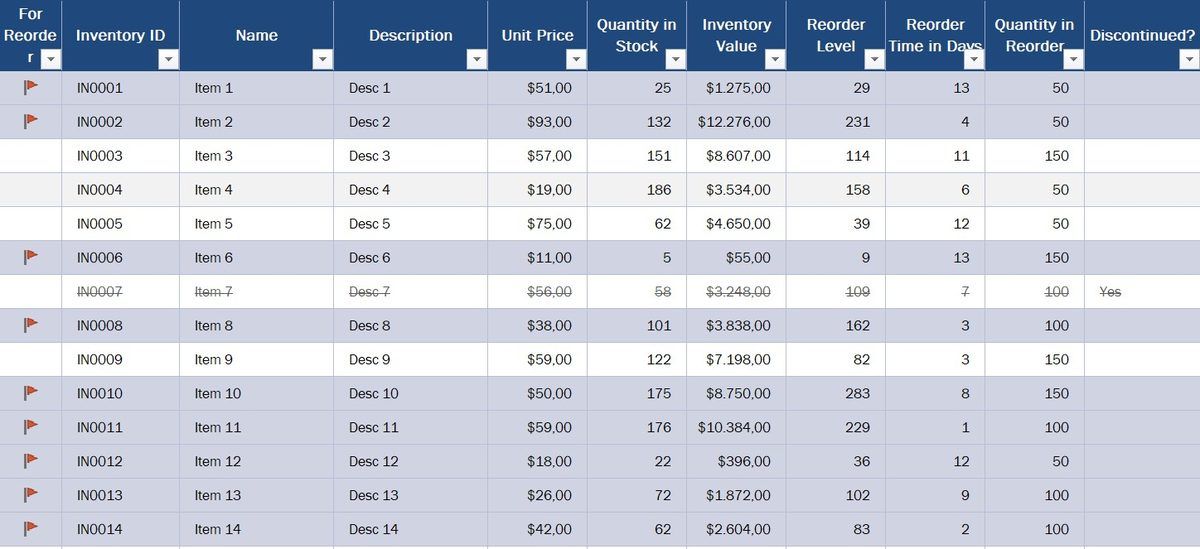The height and width of the screenshot is (549, 1200).
Task: Select the Inventory Value header cell
Action: pos(736,35)
